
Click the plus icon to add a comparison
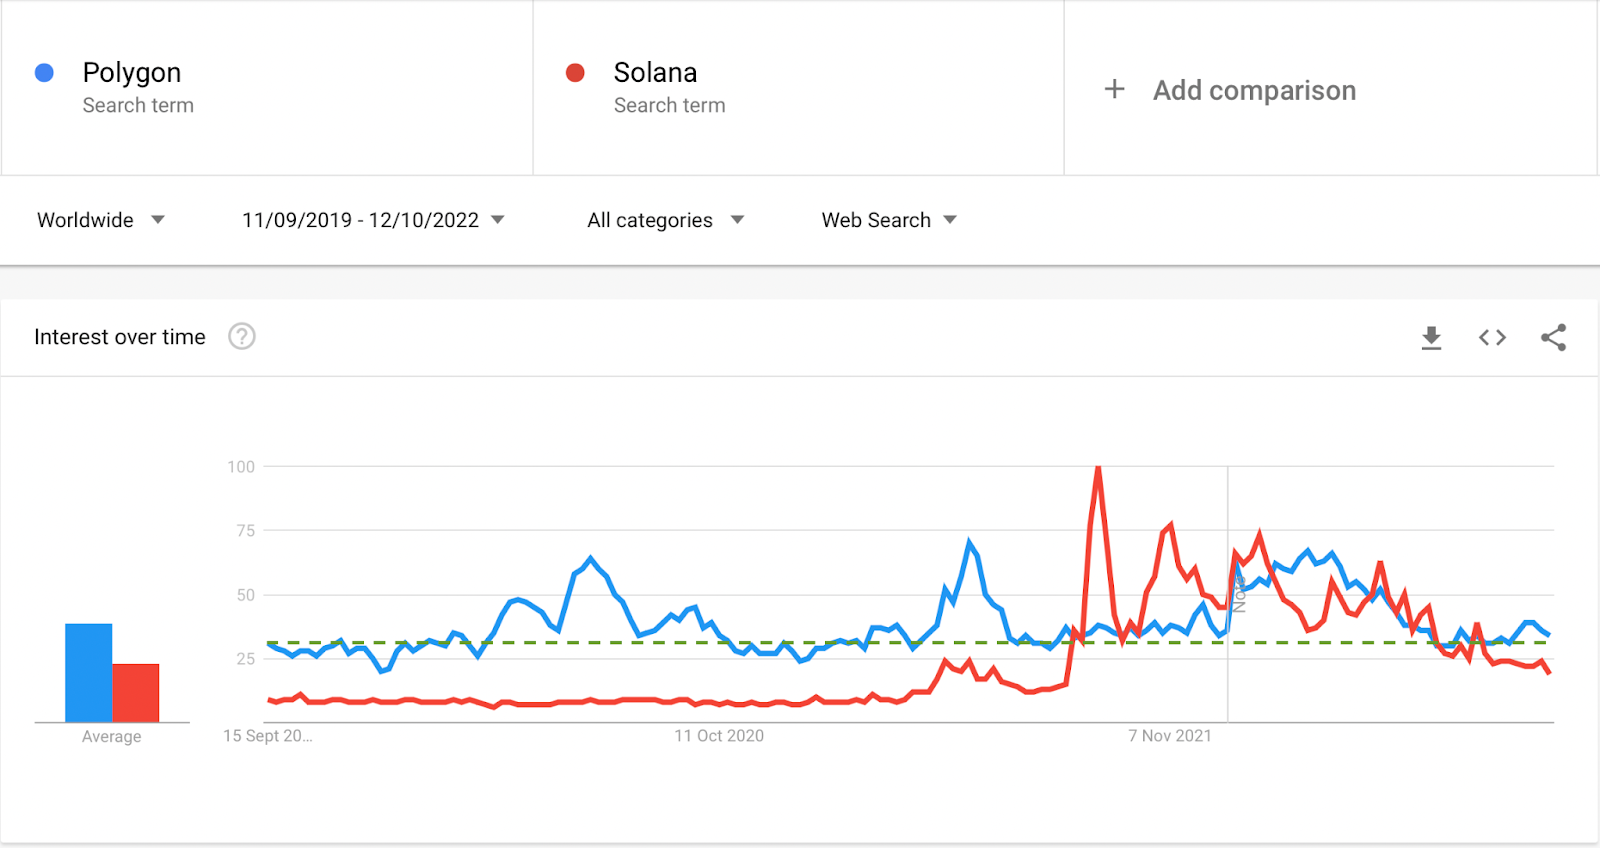pyautogui.click(x=1113, y=89)
